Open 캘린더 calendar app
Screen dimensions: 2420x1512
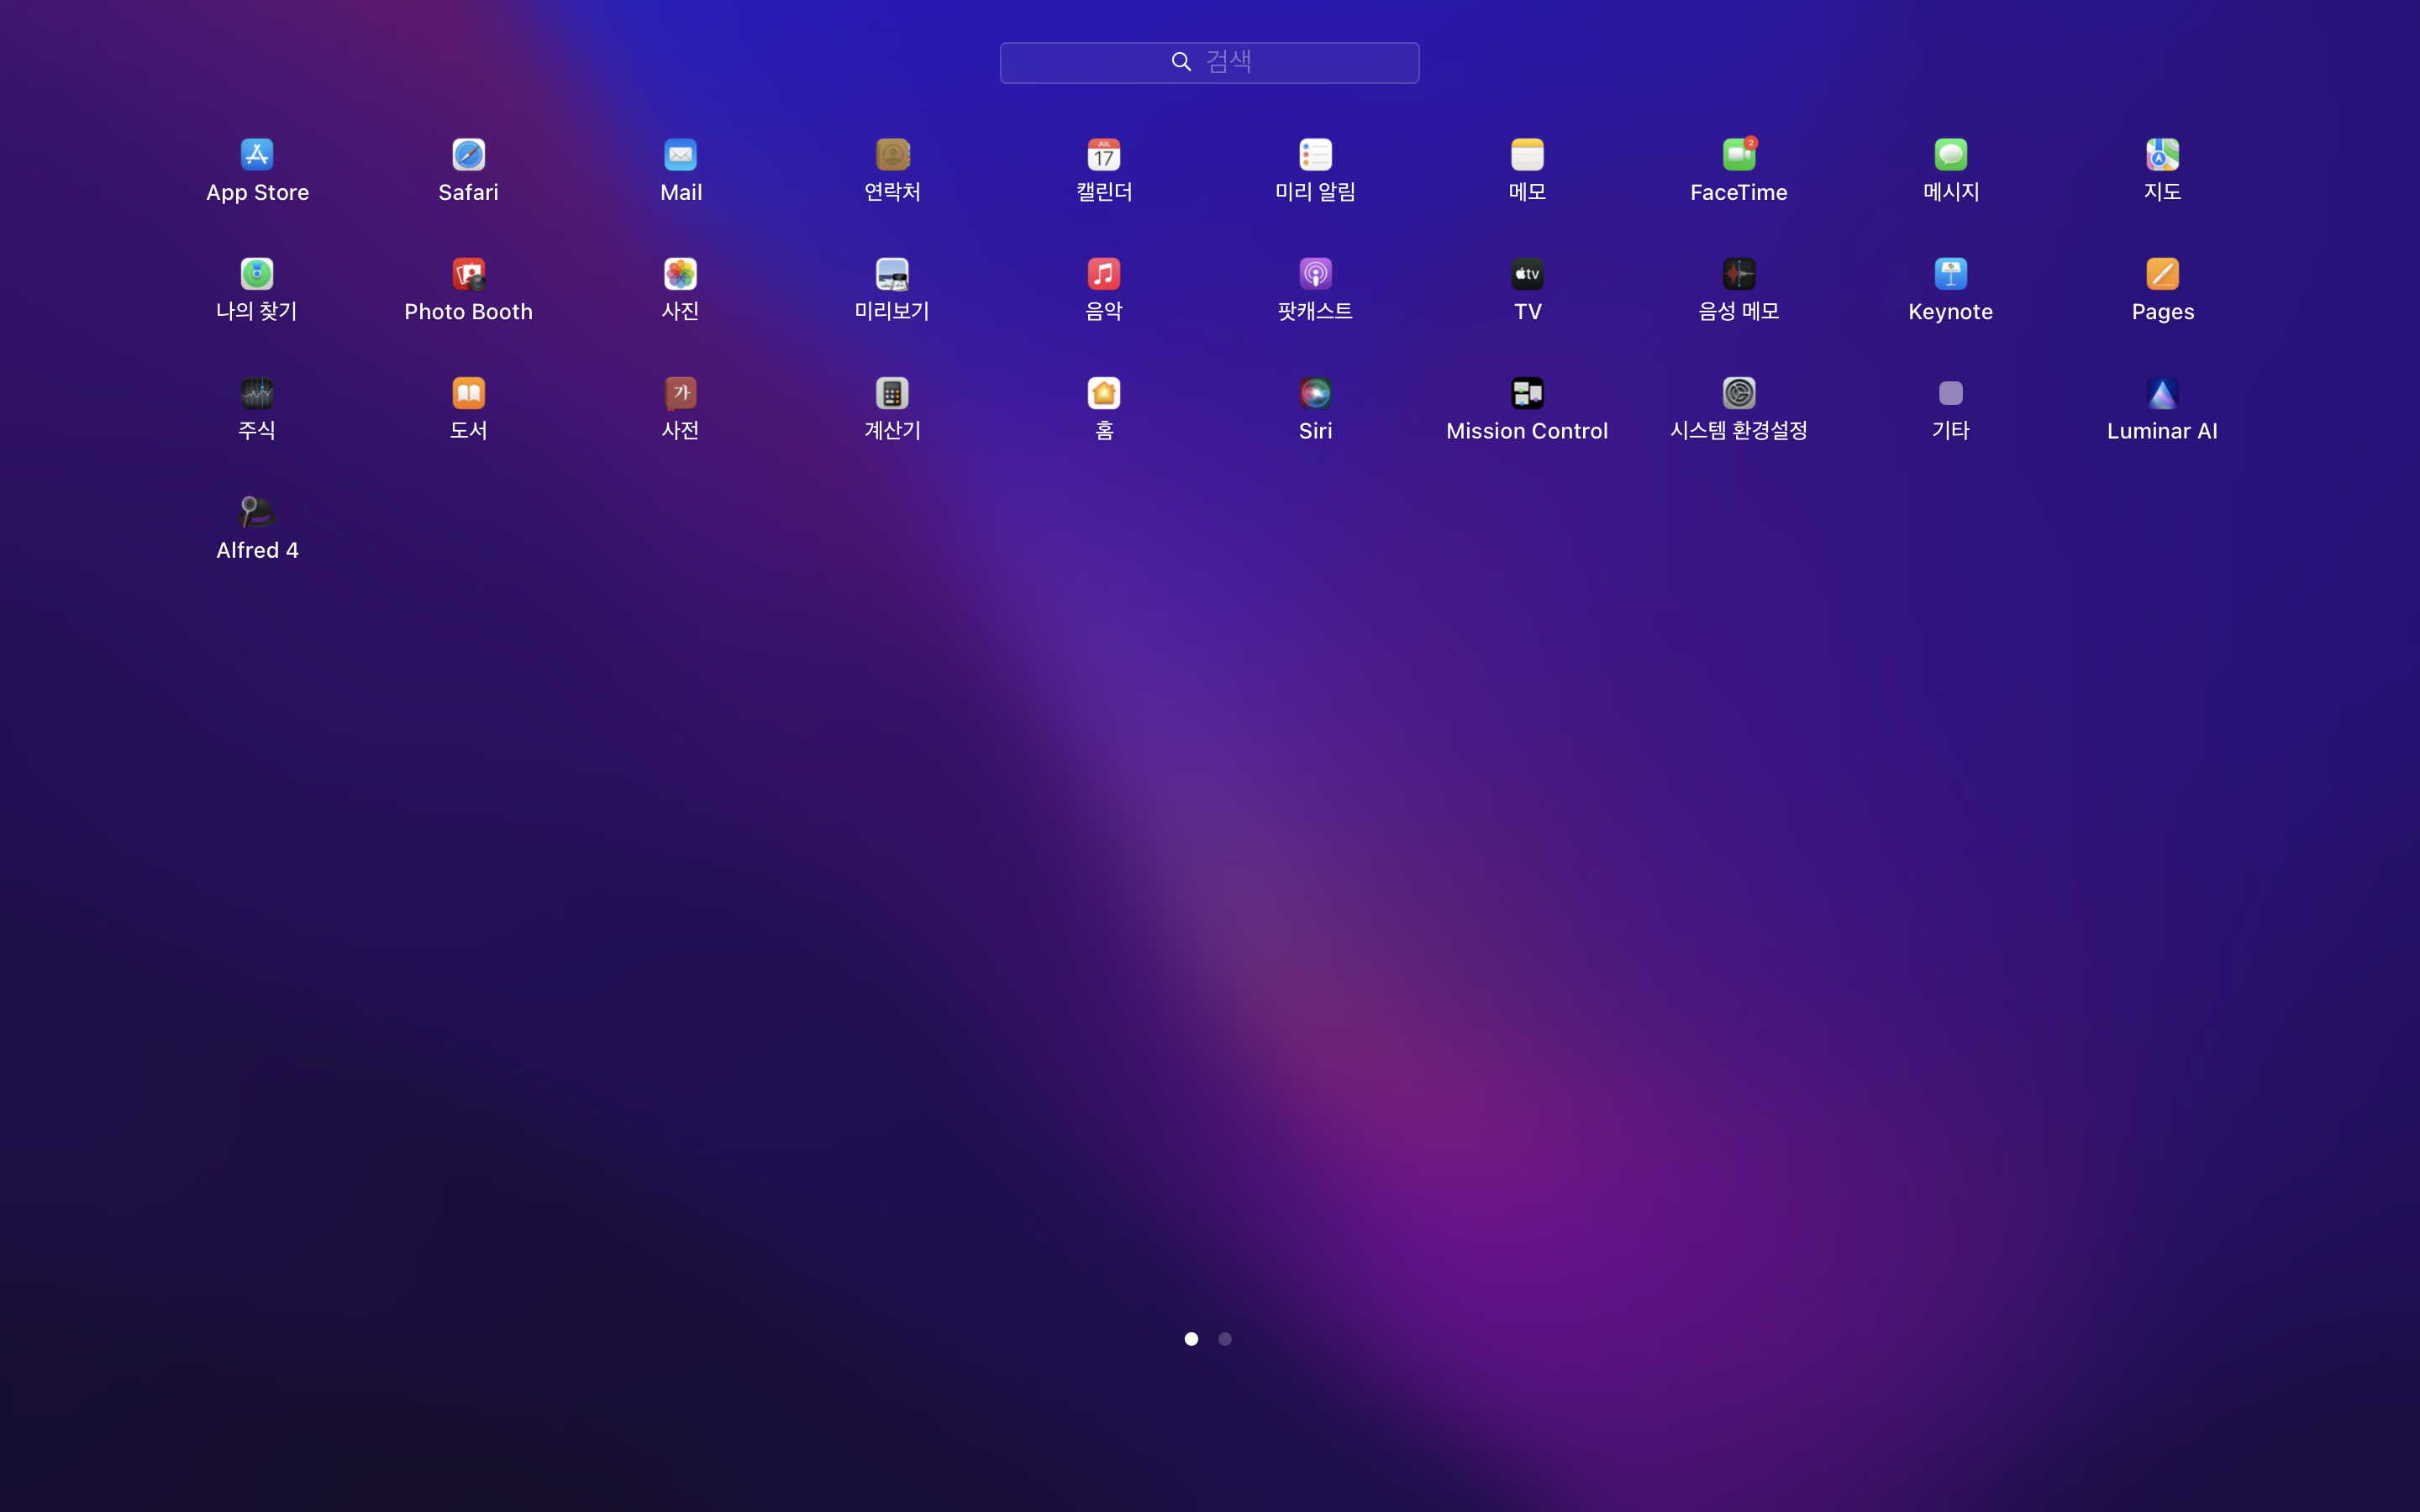coord(1104,155)
